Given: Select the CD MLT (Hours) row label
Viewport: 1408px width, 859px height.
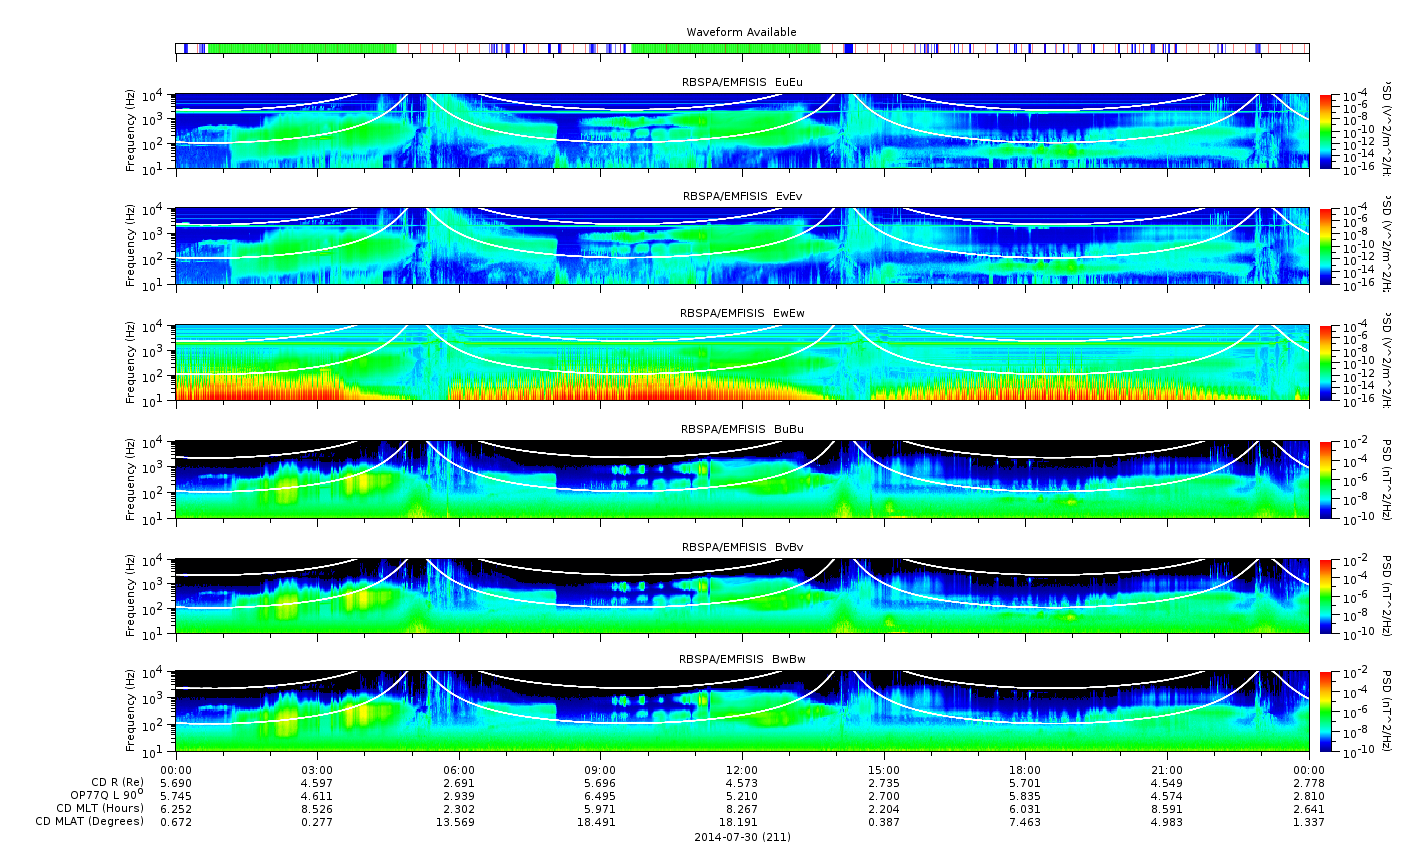Looking at the screenshot, I should 100,808.
